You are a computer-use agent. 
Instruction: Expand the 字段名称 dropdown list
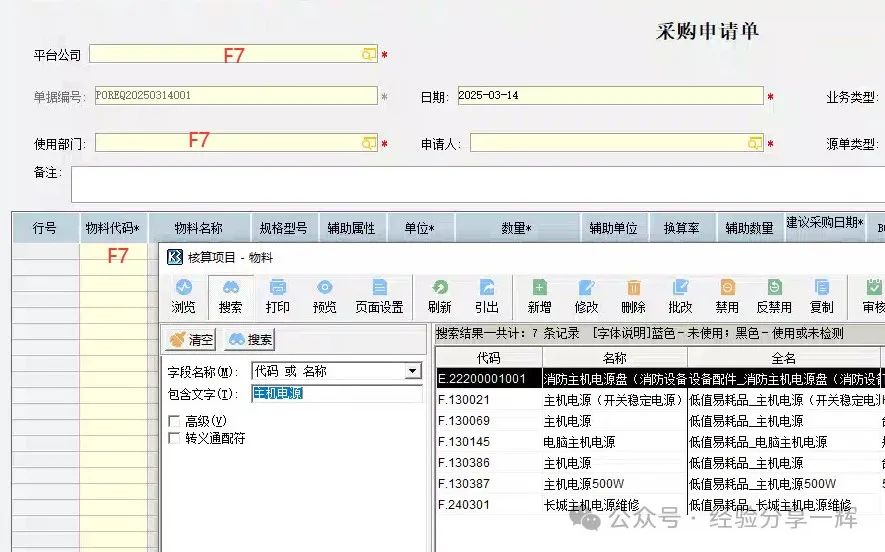pos(412,371)
